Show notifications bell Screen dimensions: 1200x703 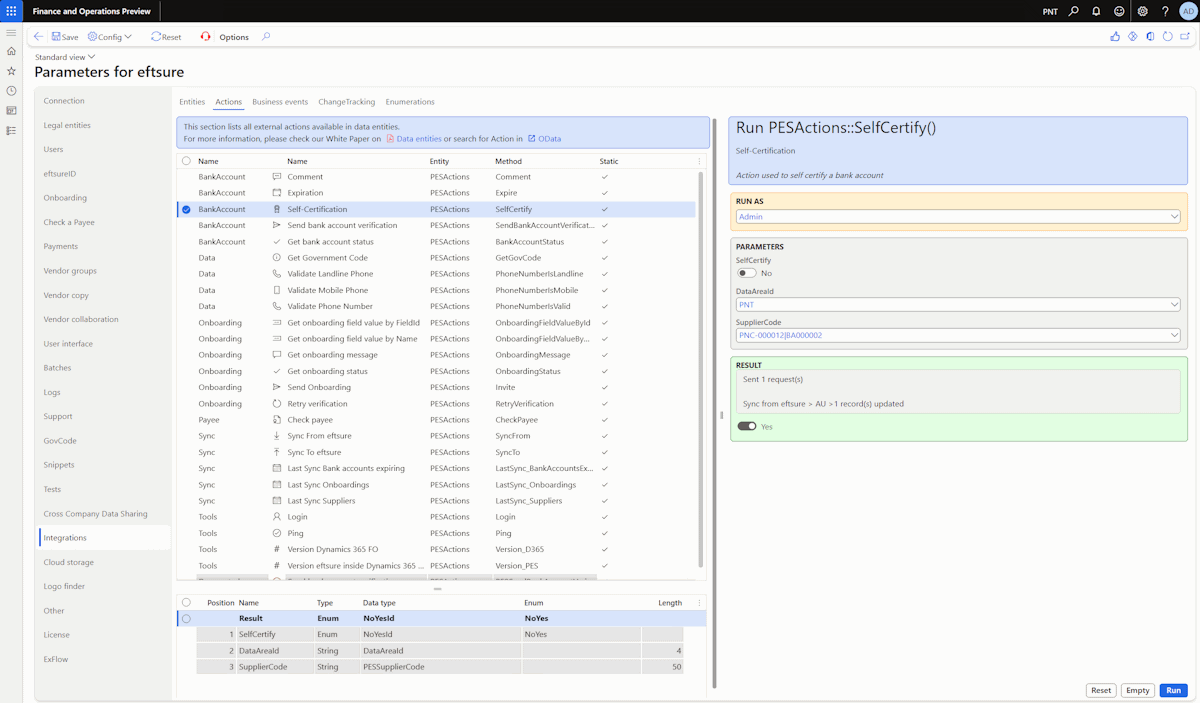tap(1096, 11)
